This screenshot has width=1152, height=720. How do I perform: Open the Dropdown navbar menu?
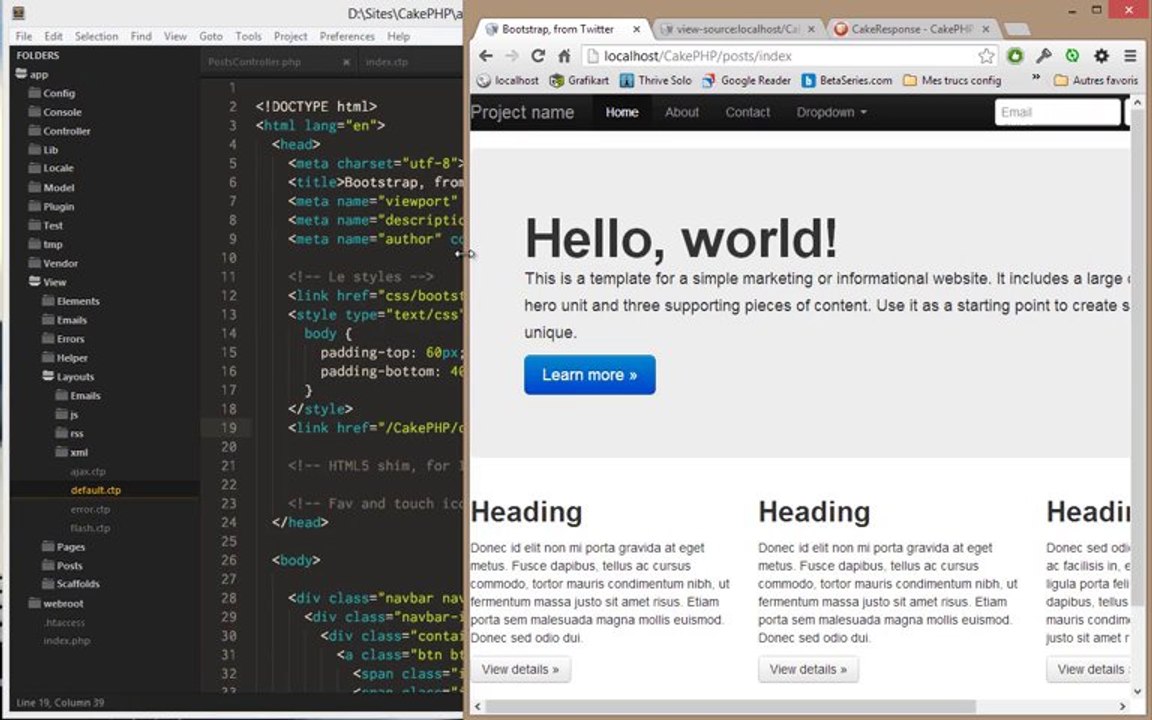(x=832, y=112)
